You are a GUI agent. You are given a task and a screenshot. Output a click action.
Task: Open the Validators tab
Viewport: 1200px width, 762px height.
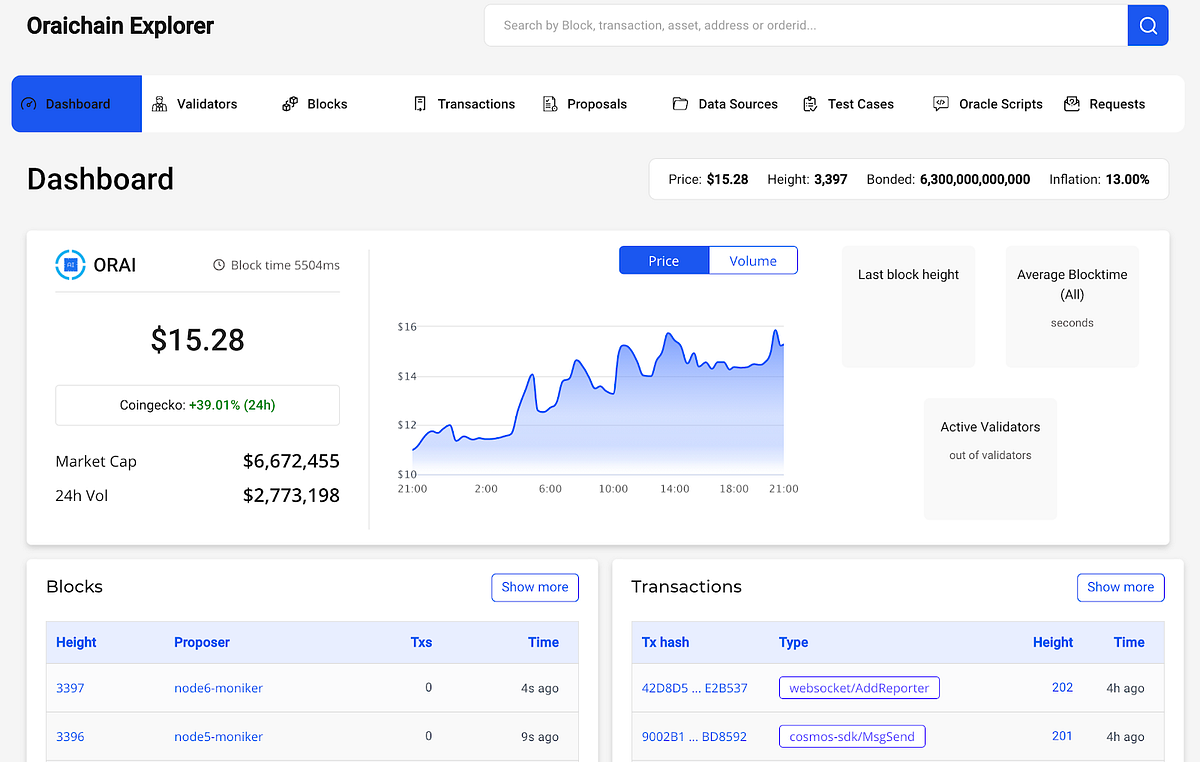click(x=197, y=103)
